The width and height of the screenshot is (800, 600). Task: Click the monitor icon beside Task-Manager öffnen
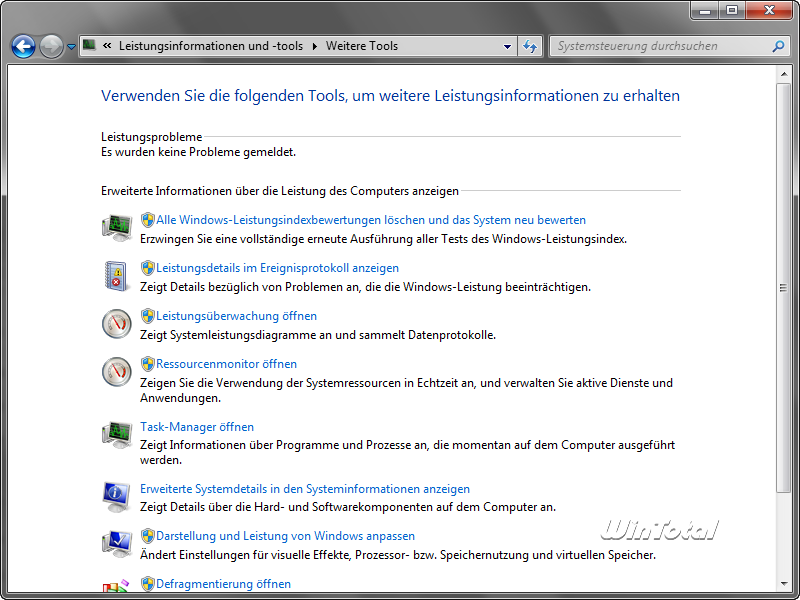[117, 435]
